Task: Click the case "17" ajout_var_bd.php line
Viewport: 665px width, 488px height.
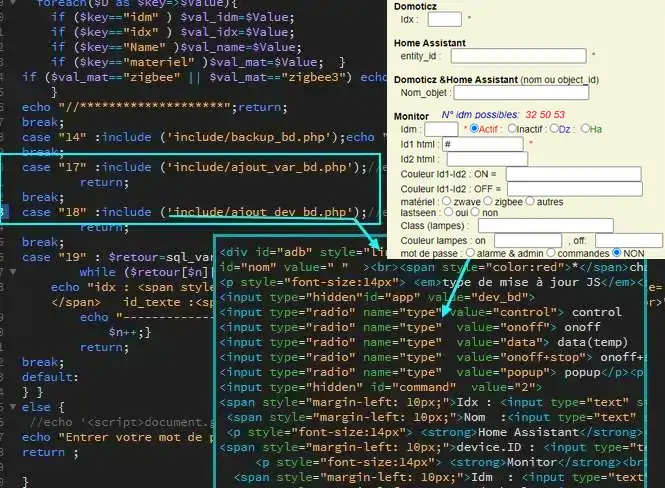Action: pyautogui.click(x=204, y=167)
